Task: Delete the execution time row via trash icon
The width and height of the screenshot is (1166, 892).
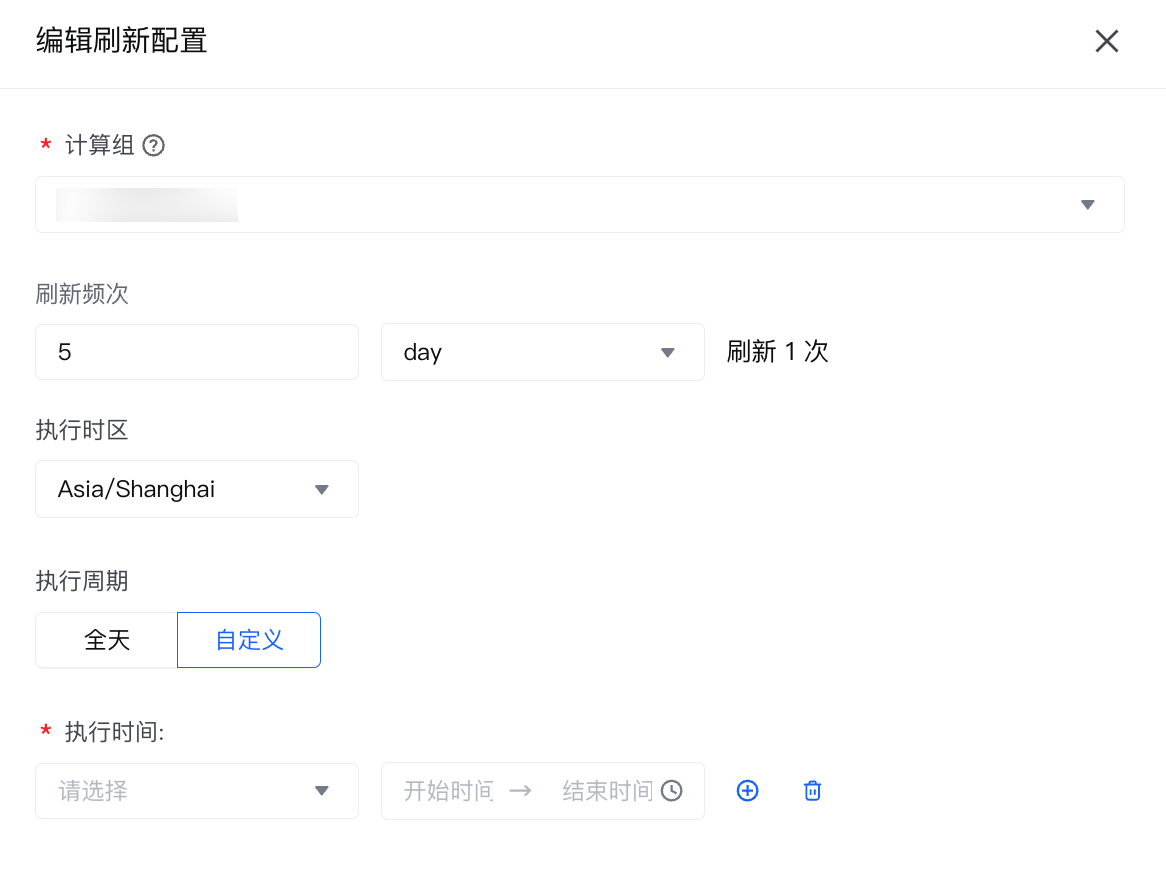Action: coord(813,791)
